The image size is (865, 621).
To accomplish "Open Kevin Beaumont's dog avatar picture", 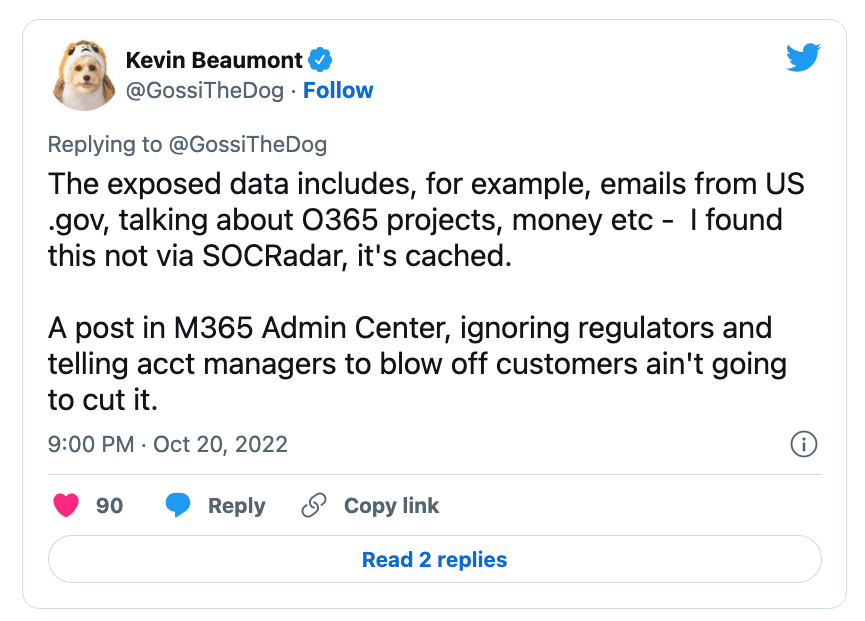I will pos(80,75).
